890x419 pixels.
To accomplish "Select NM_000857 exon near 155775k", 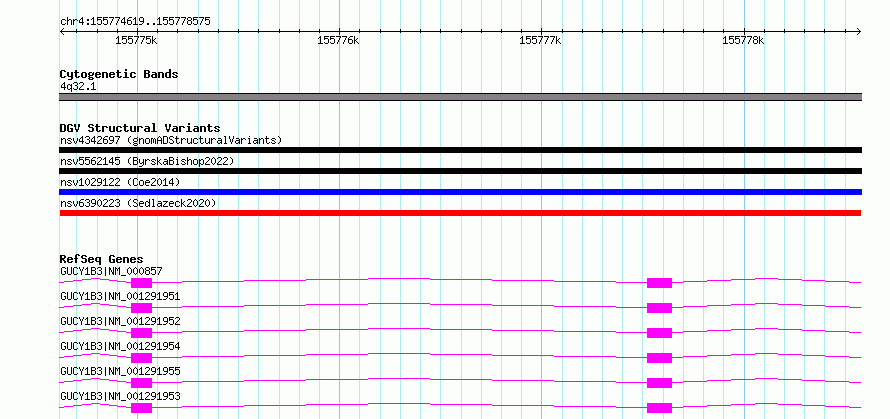I will (141, 283).
